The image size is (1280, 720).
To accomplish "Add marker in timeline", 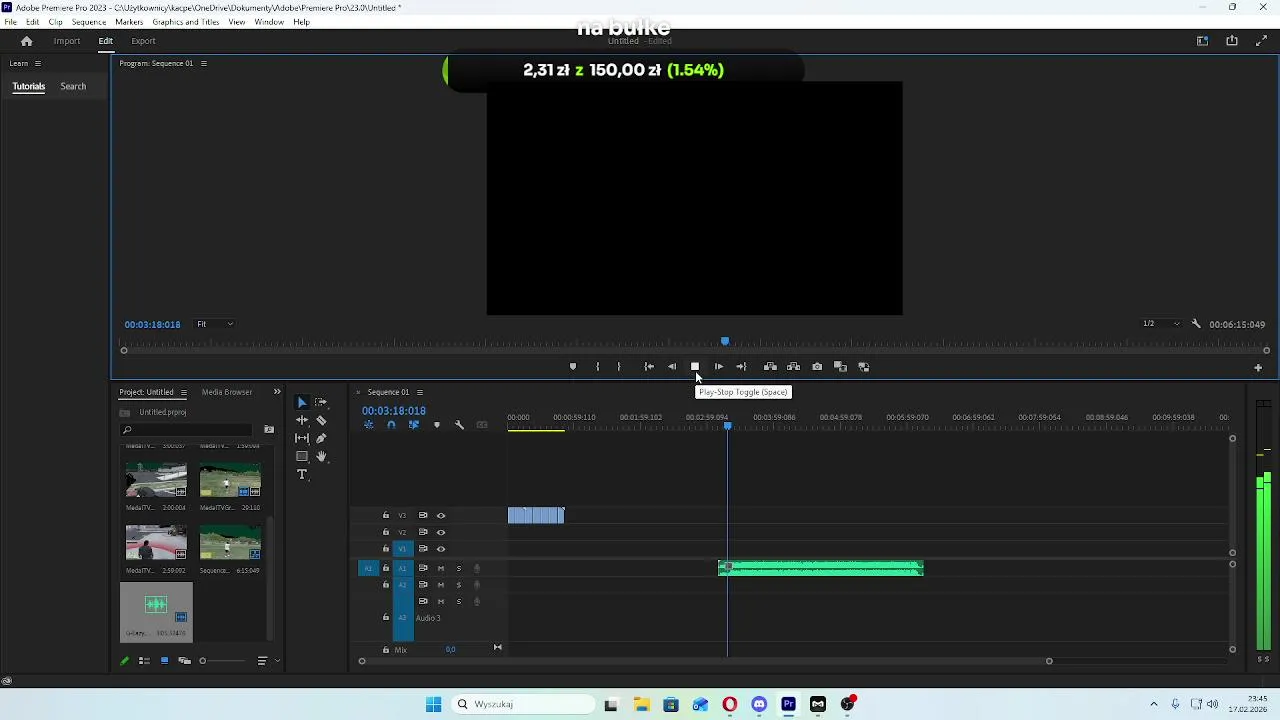I will tap(436, 425).
